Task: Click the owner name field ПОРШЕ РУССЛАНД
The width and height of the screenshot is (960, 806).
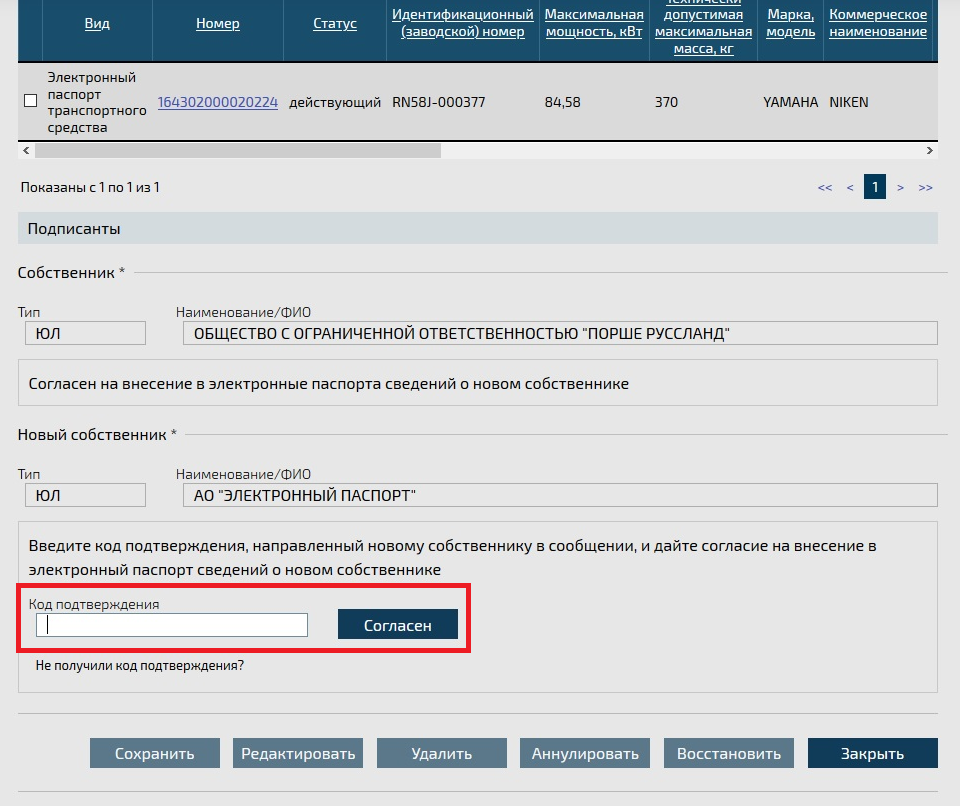Action: [x=560, y=333]
